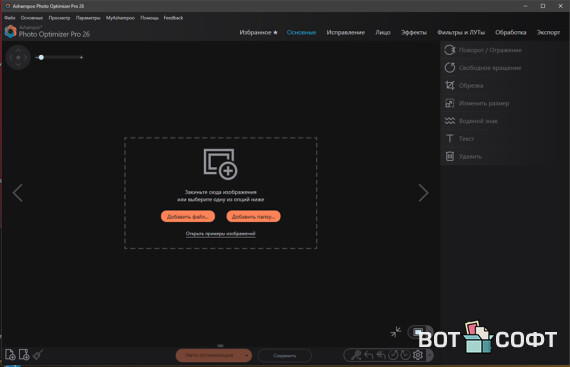The width and height of the screenshot is (570, 367).
Task: Open the Открыть примеры изображений link
Action: tap(220, 234)
